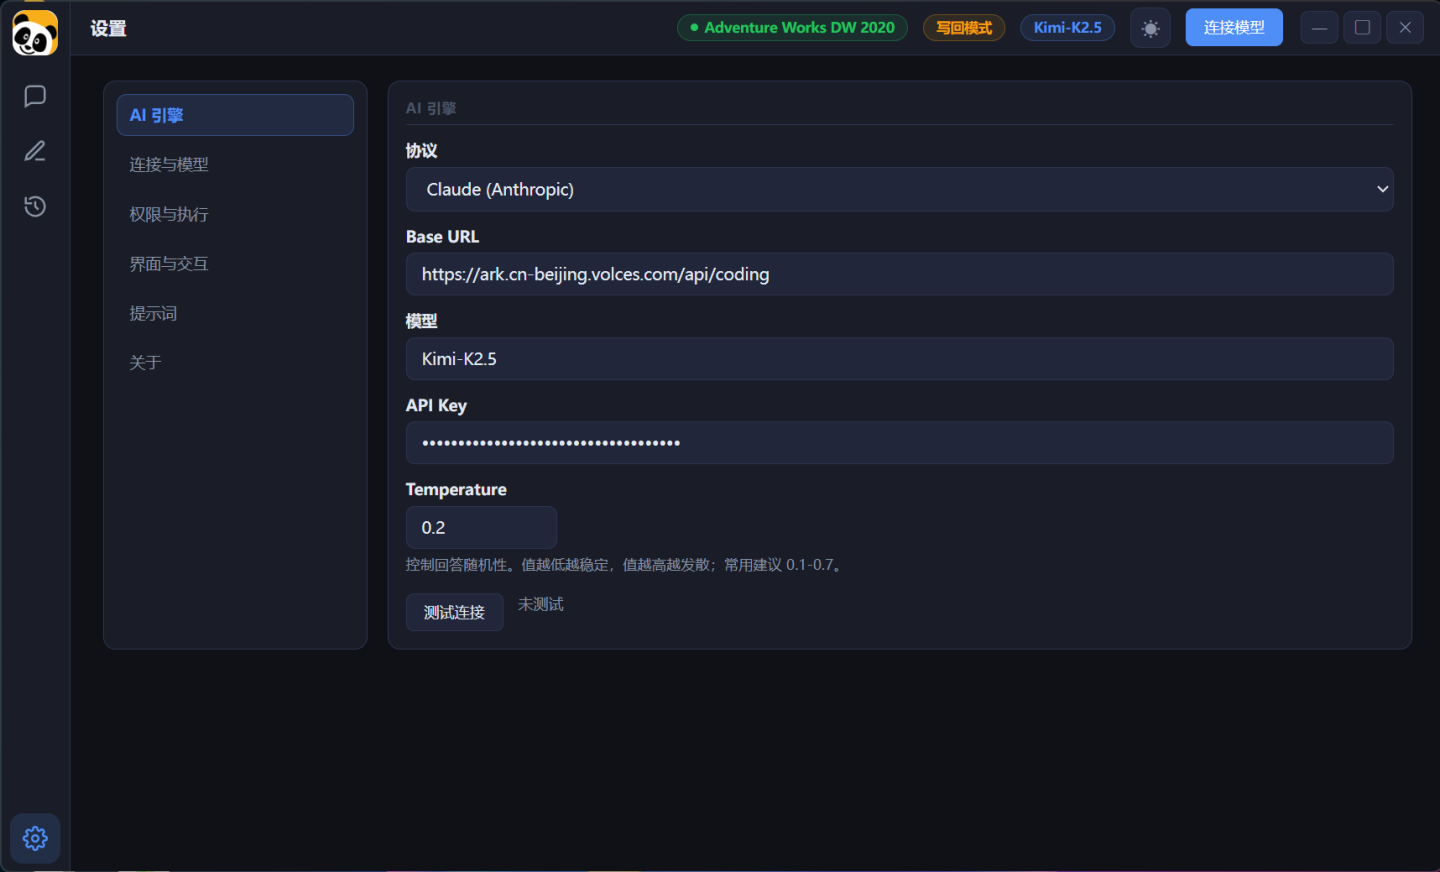Toggle the 写回模式 badge
This screenshot has height=872, width=1440.
tap(963, 28)
